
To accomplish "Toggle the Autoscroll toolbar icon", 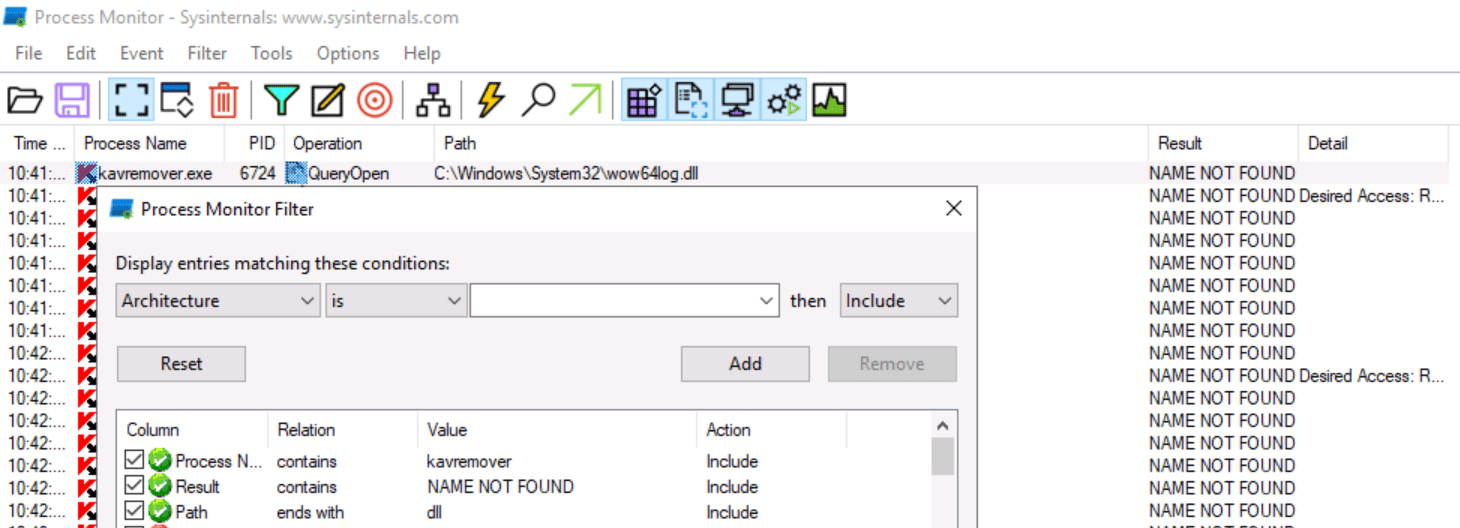I will click(176, 100).
